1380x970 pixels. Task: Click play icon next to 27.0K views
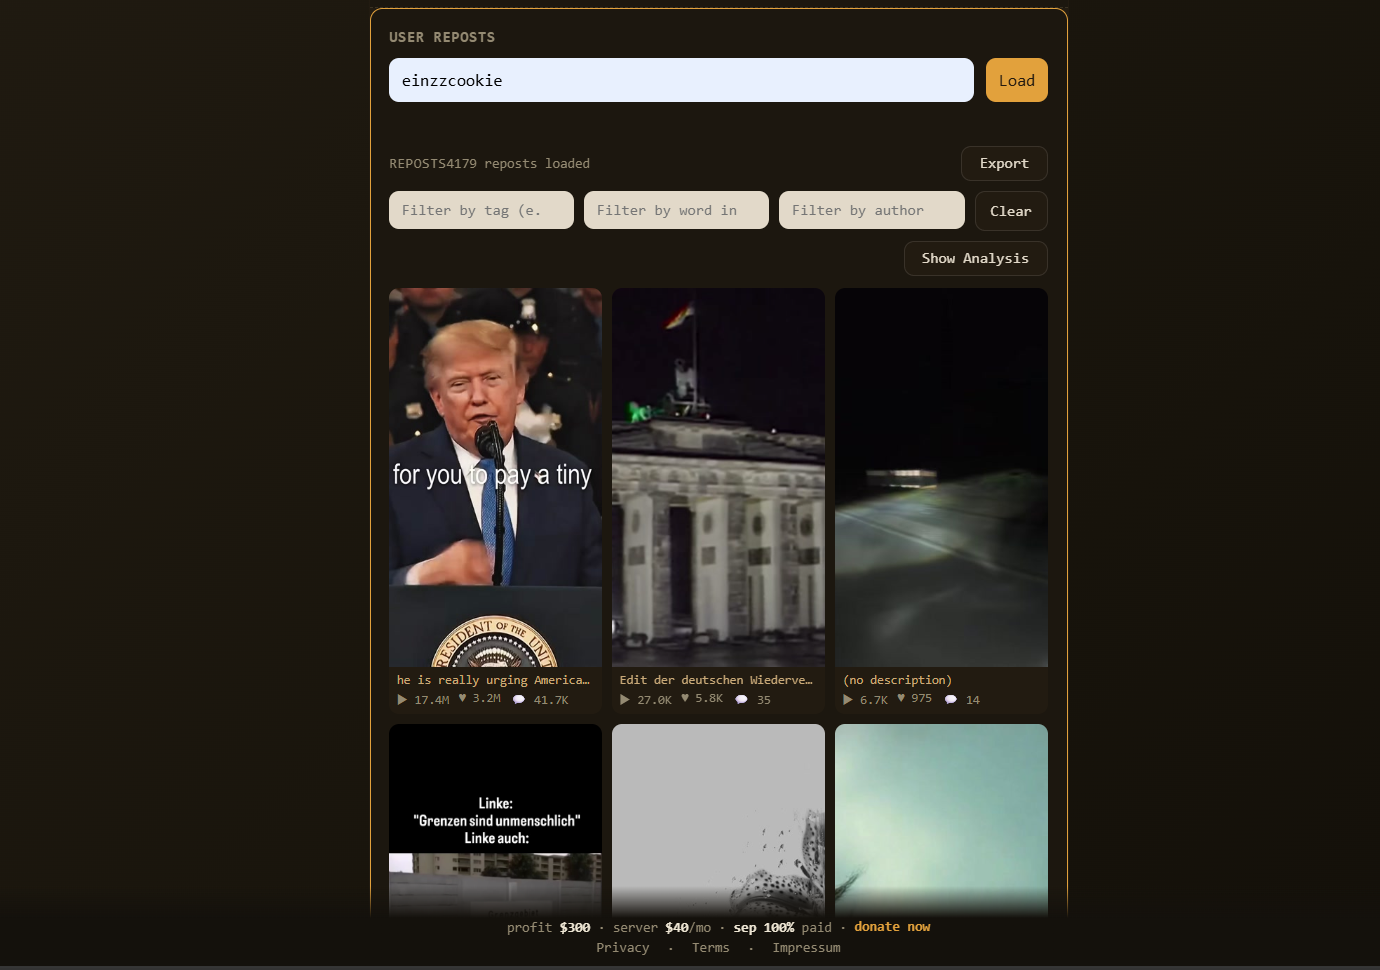coord(625,700)
